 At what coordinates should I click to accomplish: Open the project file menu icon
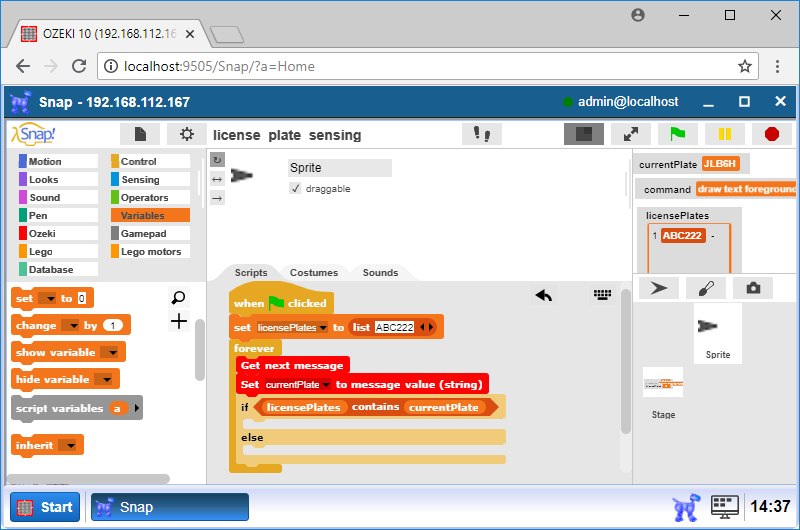(x=140, y=134)
